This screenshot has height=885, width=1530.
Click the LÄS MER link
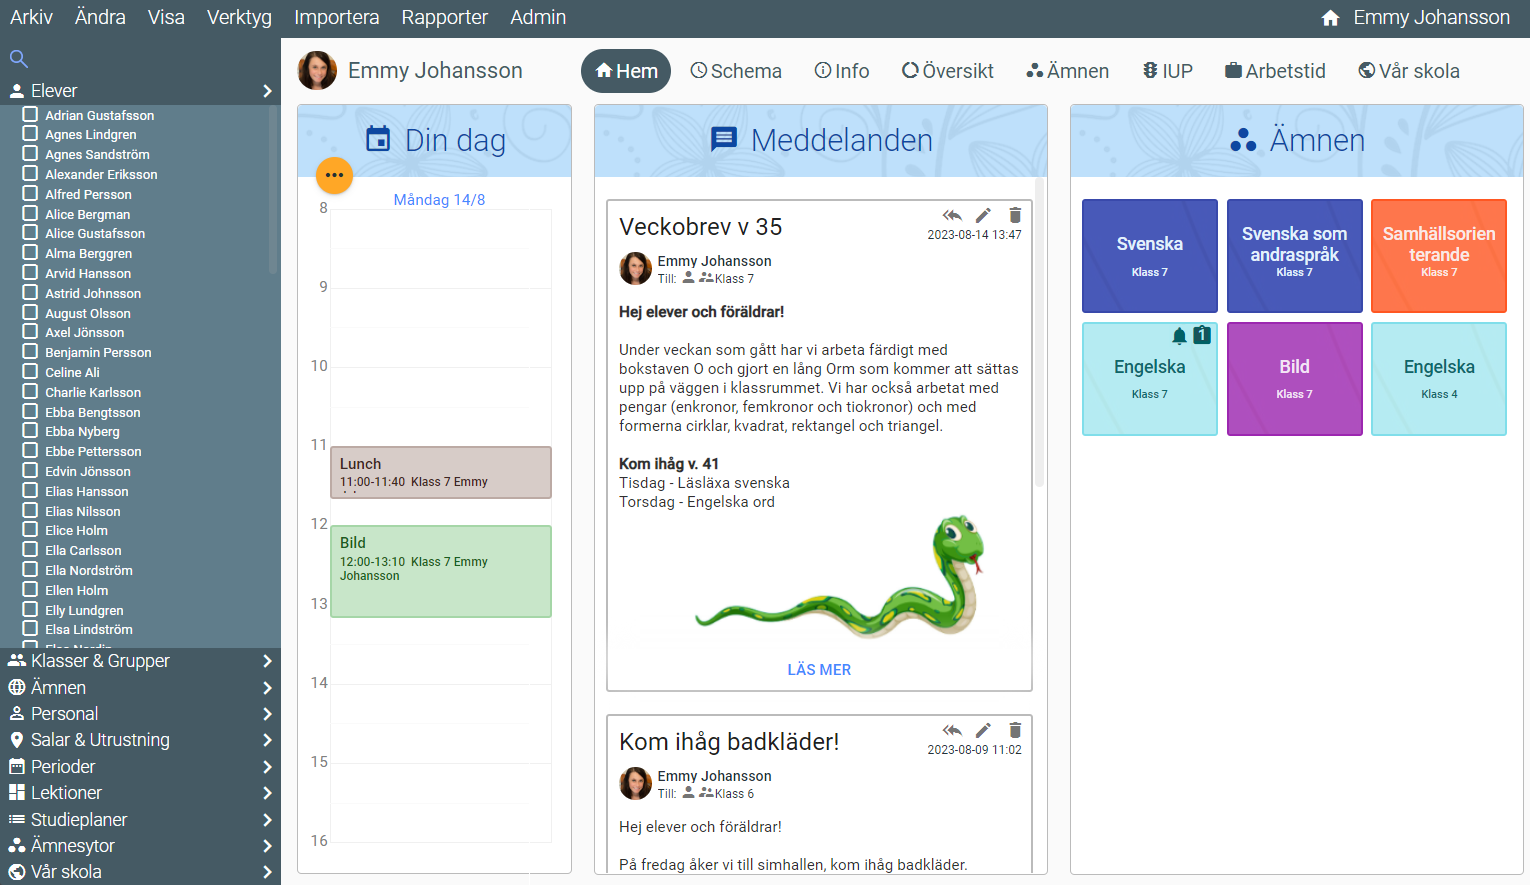tap(818, 670)
